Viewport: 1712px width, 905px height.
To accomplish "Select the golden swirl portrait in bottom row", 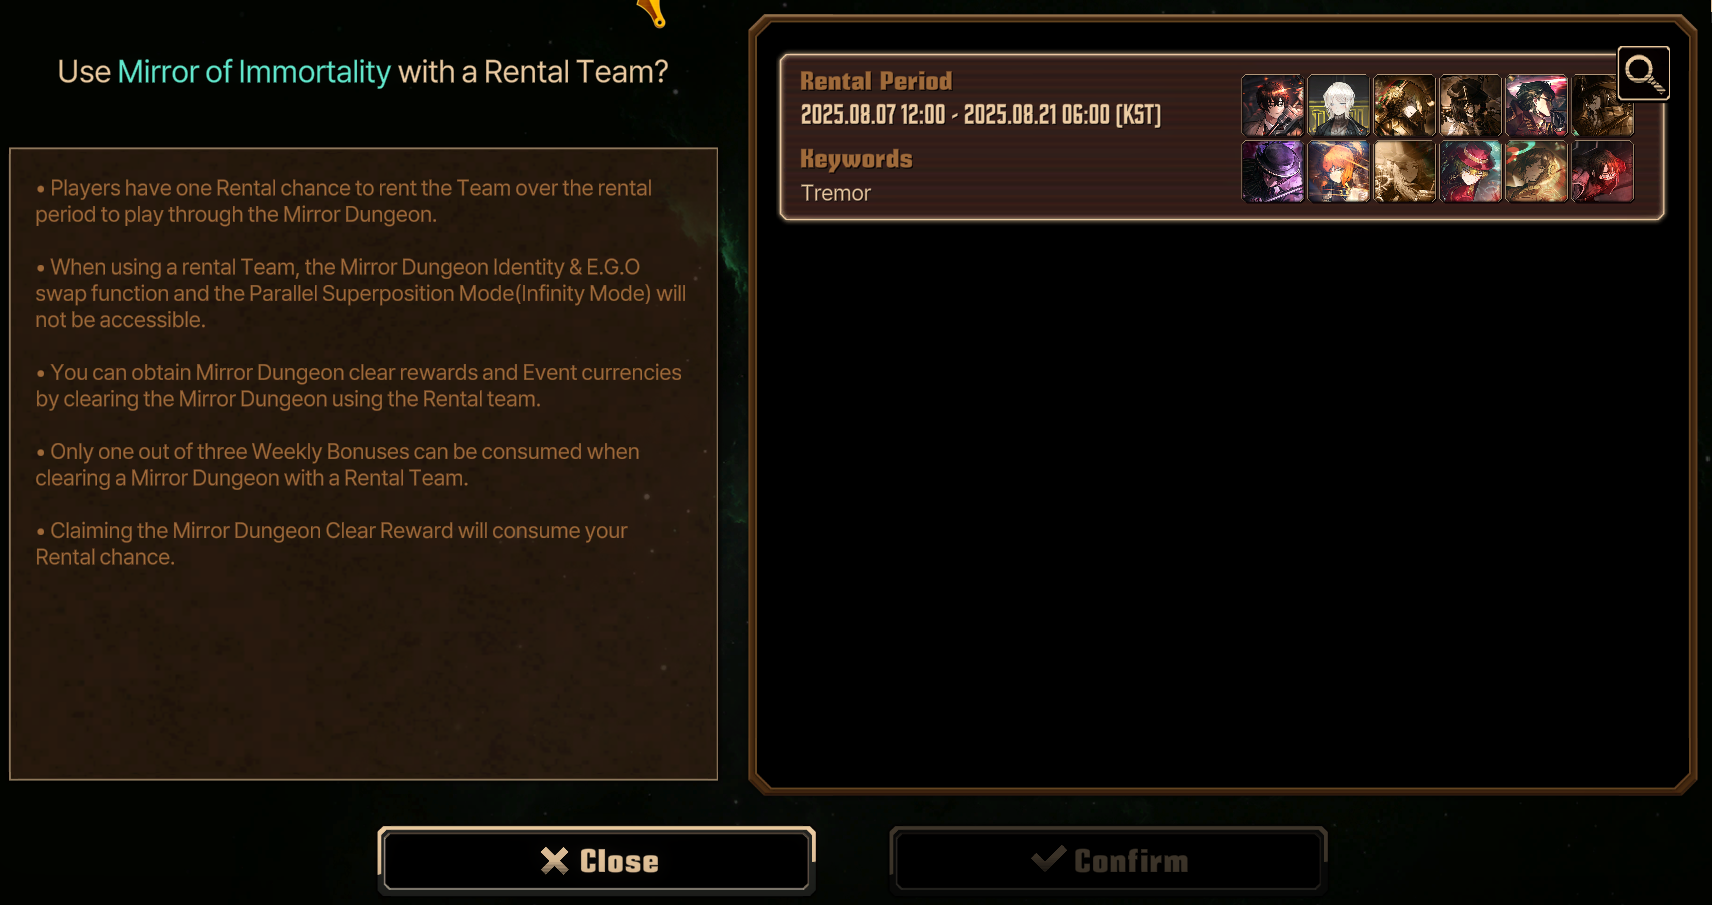I will tap(1536, 171).
